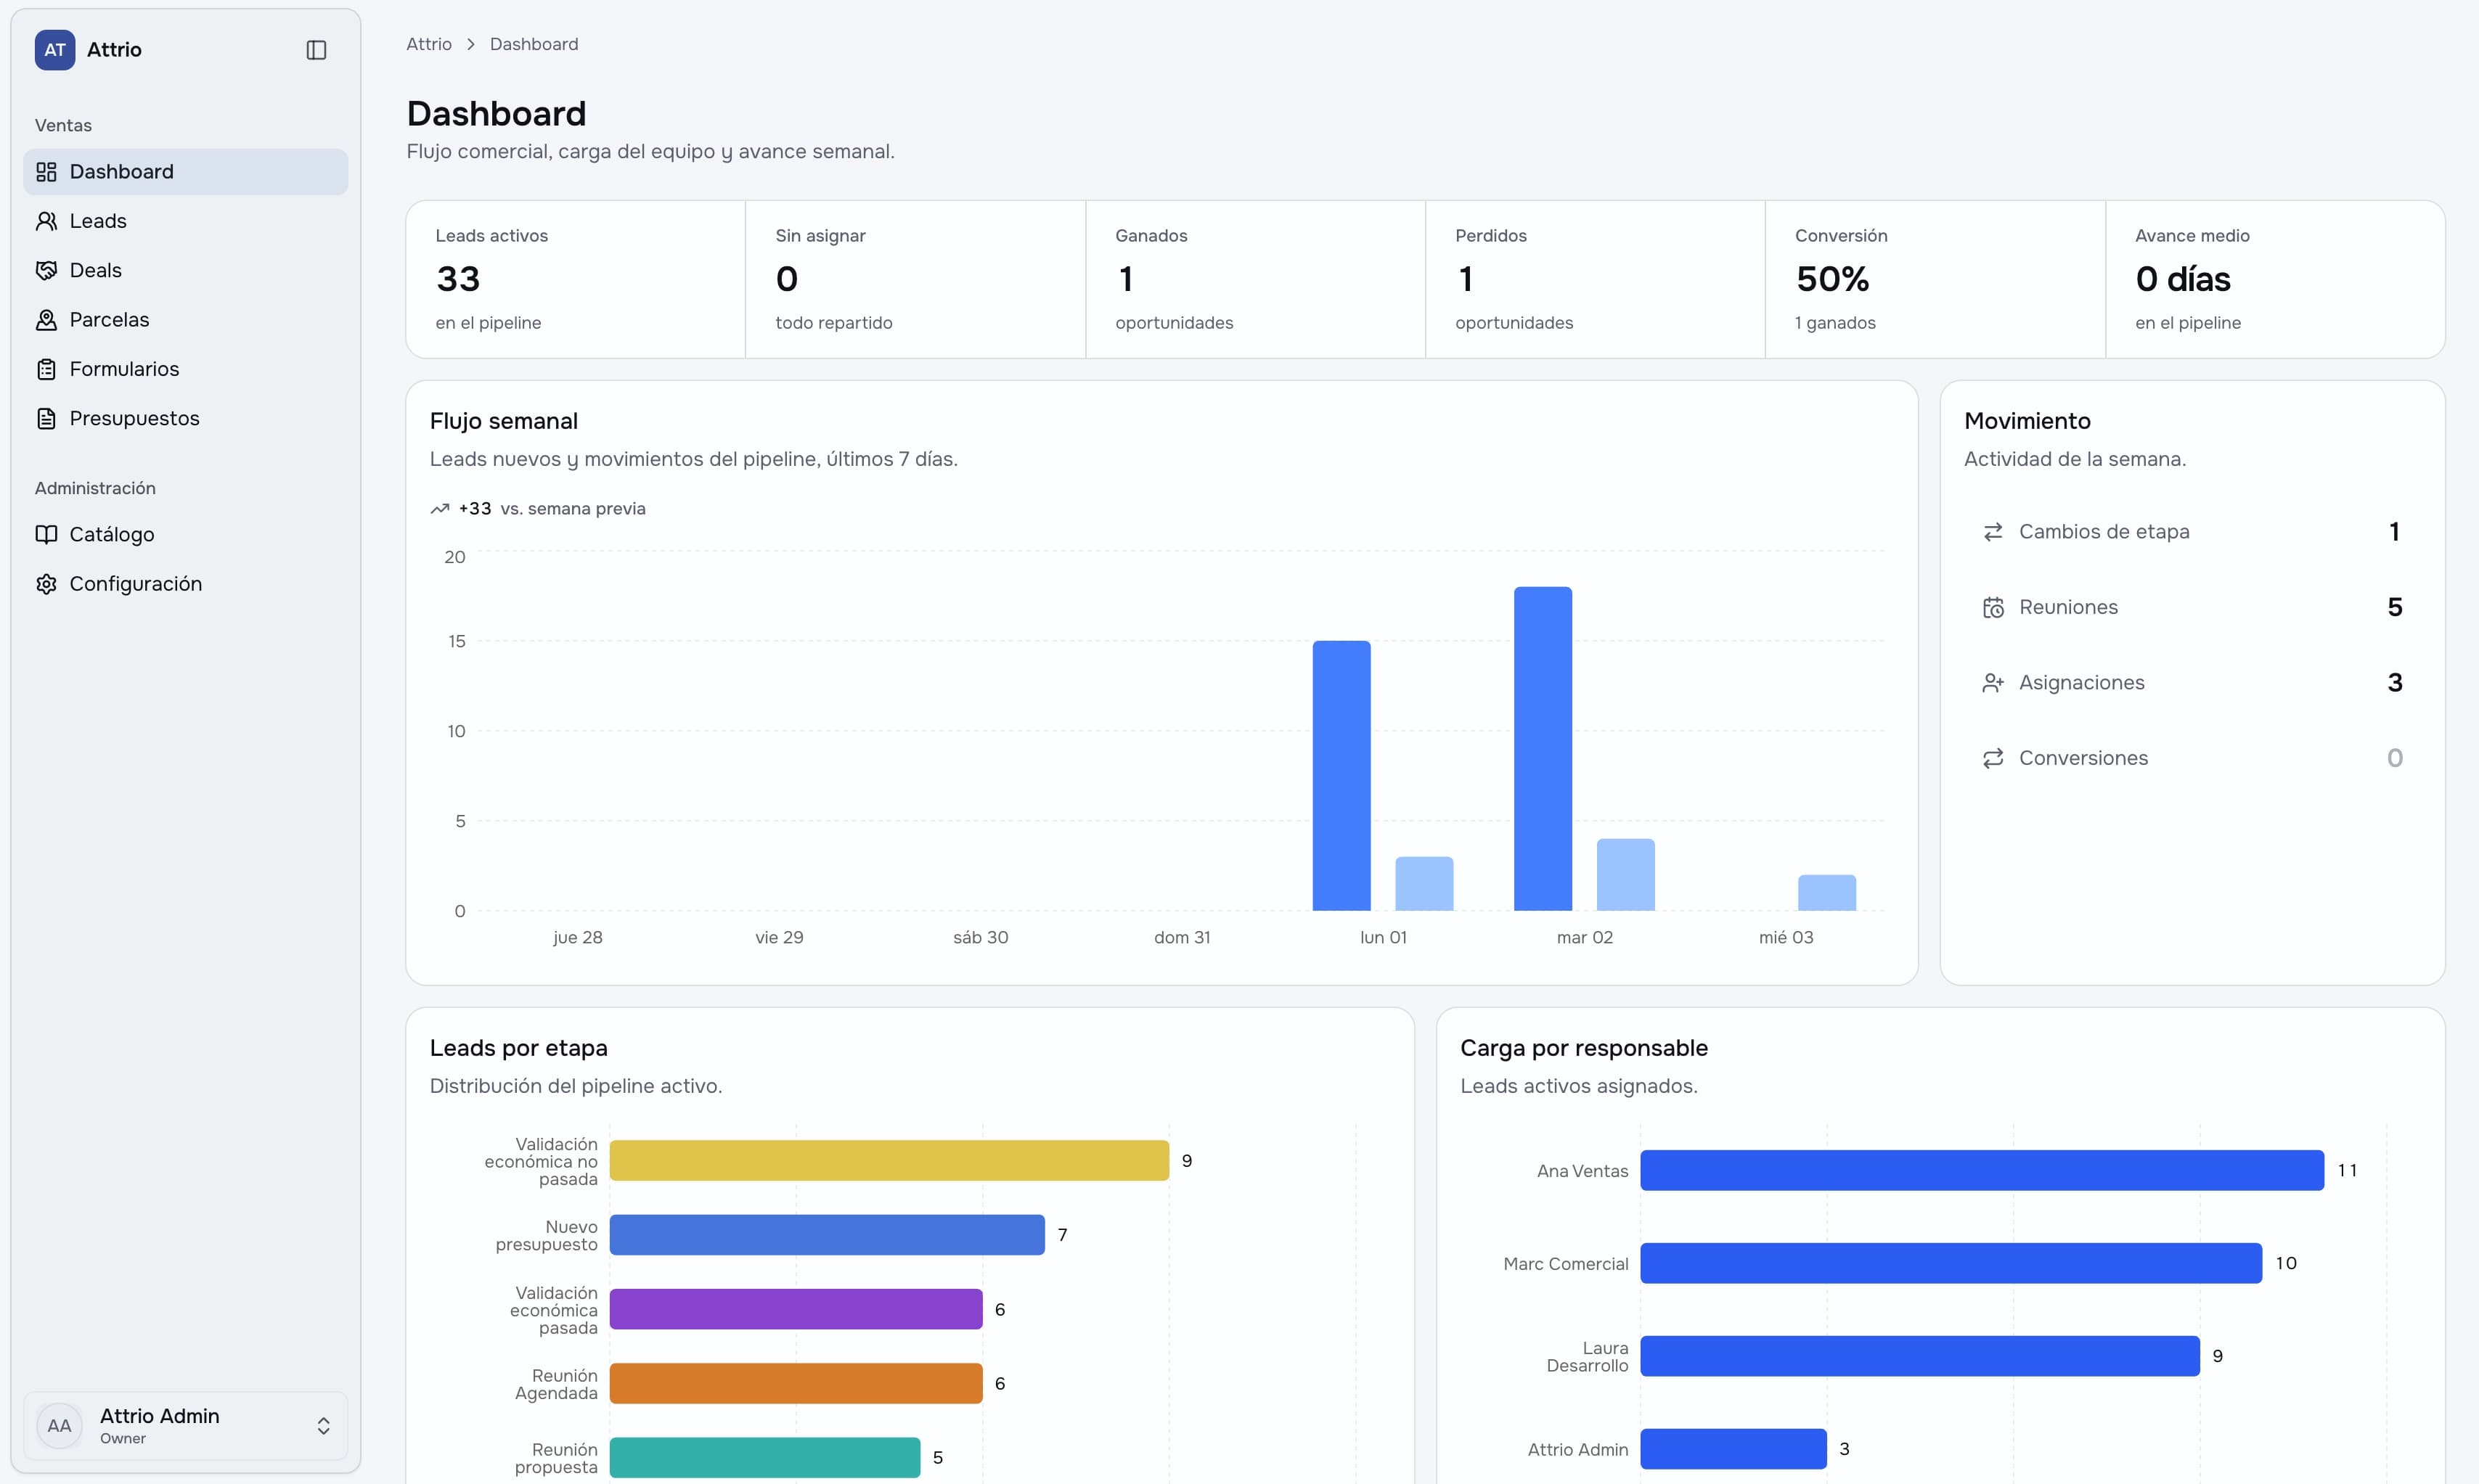This screenshot has height=1484, width=2479.
Task: Click the light blue bar for mié 03
Action: 1827,893
